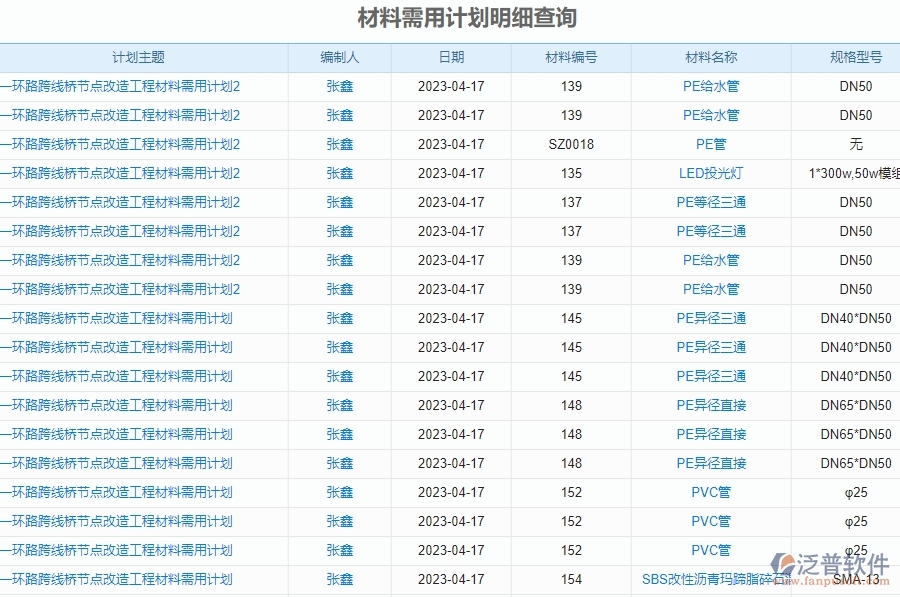Click the 材料名称 column header
900x597 pixels.
(710, 58)
